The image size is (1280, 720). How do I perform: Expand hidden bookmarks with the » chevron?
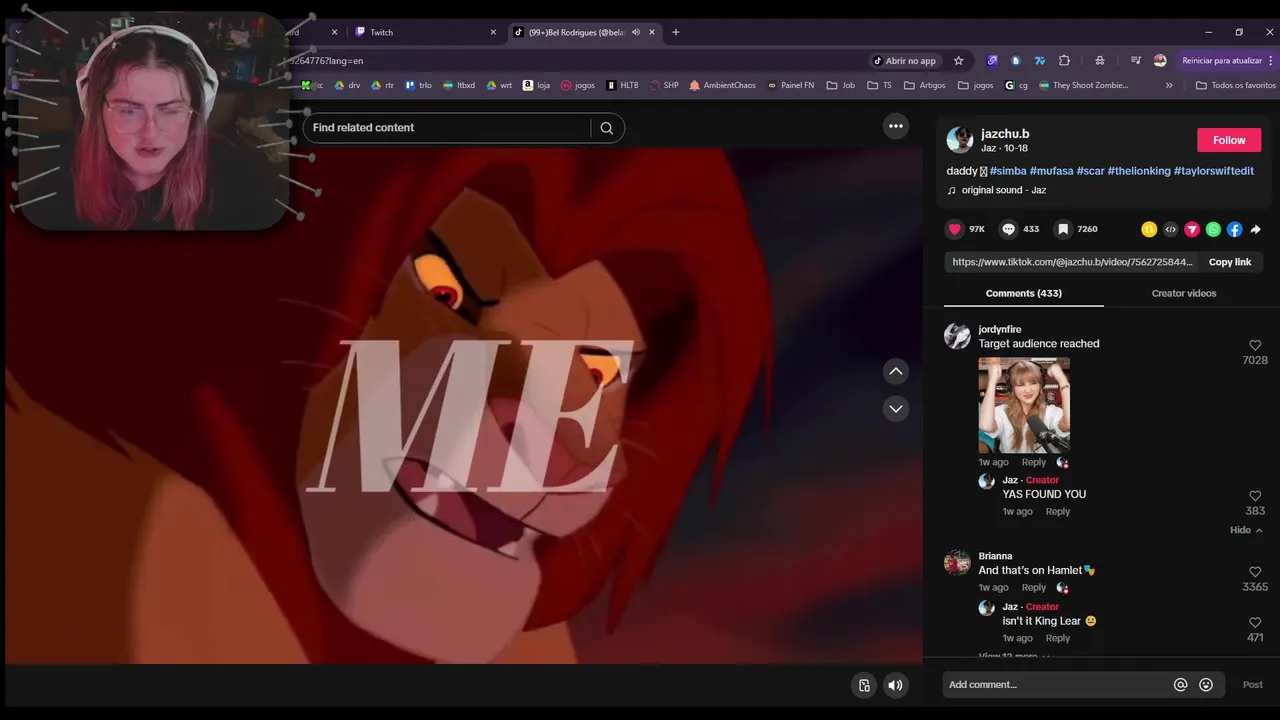point(1169,85)
